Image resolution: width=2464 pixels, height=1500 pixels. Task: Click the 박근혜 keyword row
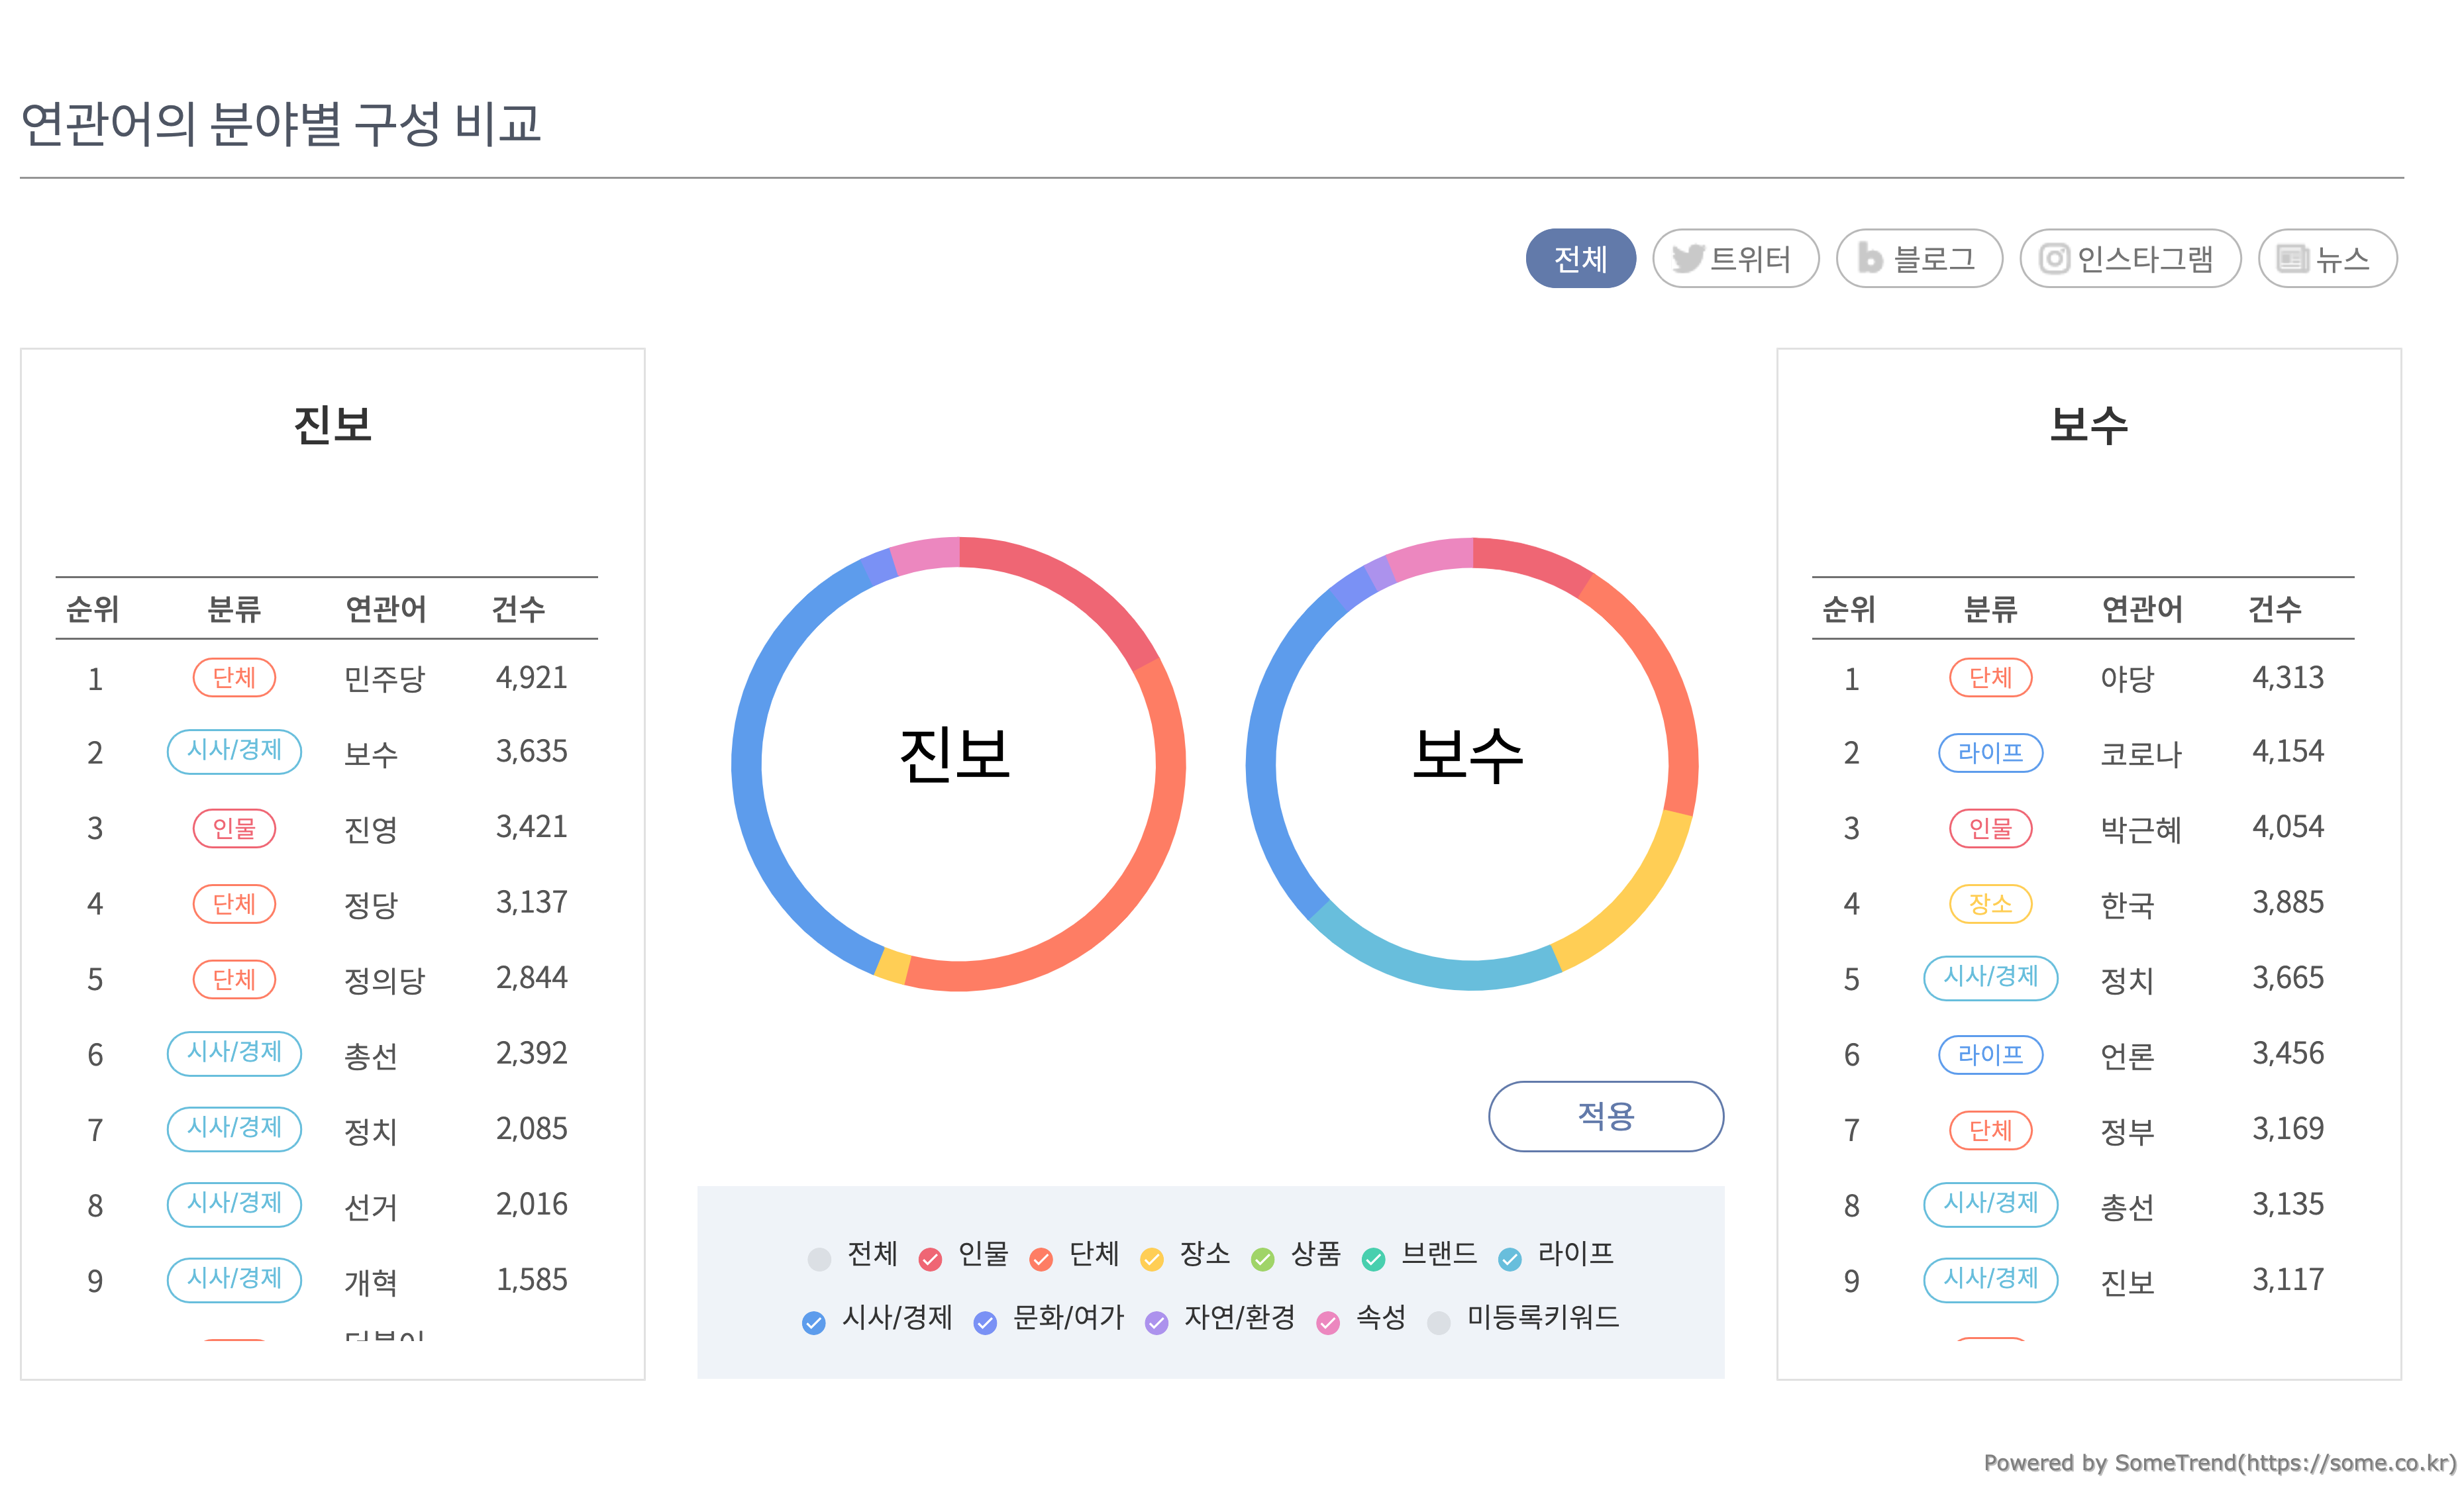point(2140,829)
